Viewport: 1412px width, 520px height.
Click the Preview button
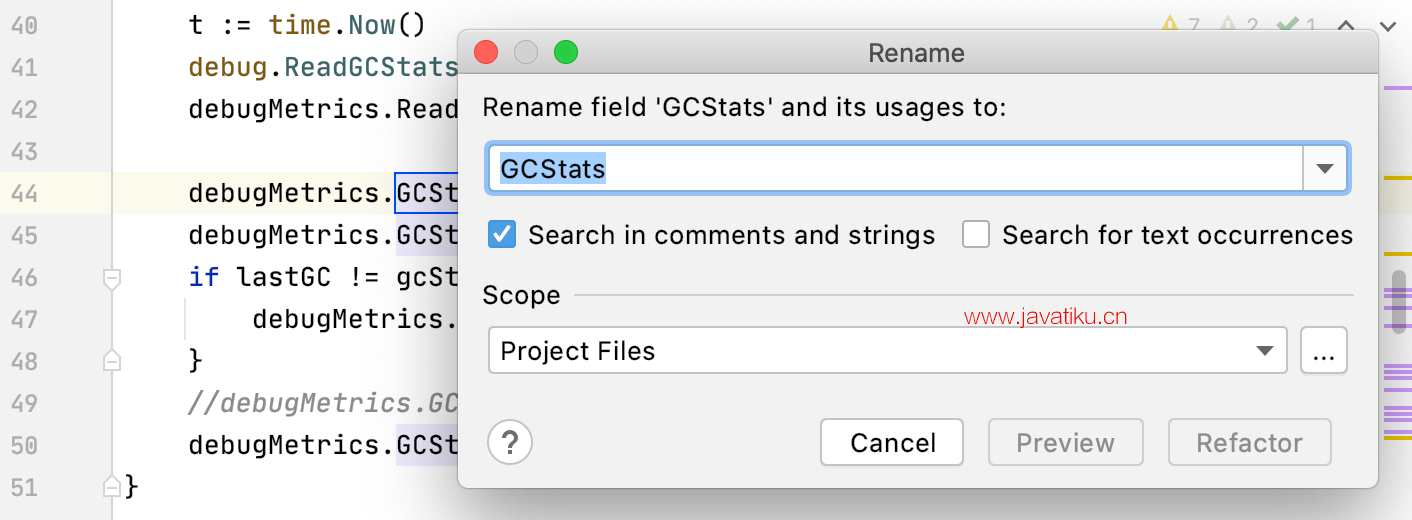click(1065, 442)
